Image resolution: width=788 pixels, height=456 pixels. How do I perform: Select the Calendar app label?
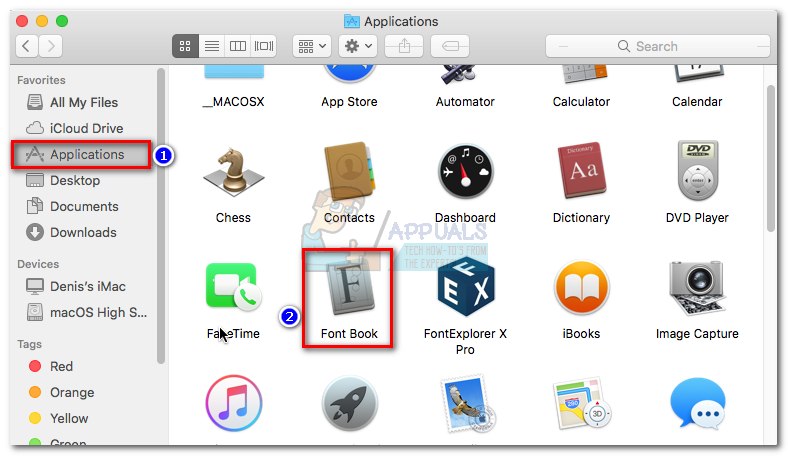click(x=697, y=102)
